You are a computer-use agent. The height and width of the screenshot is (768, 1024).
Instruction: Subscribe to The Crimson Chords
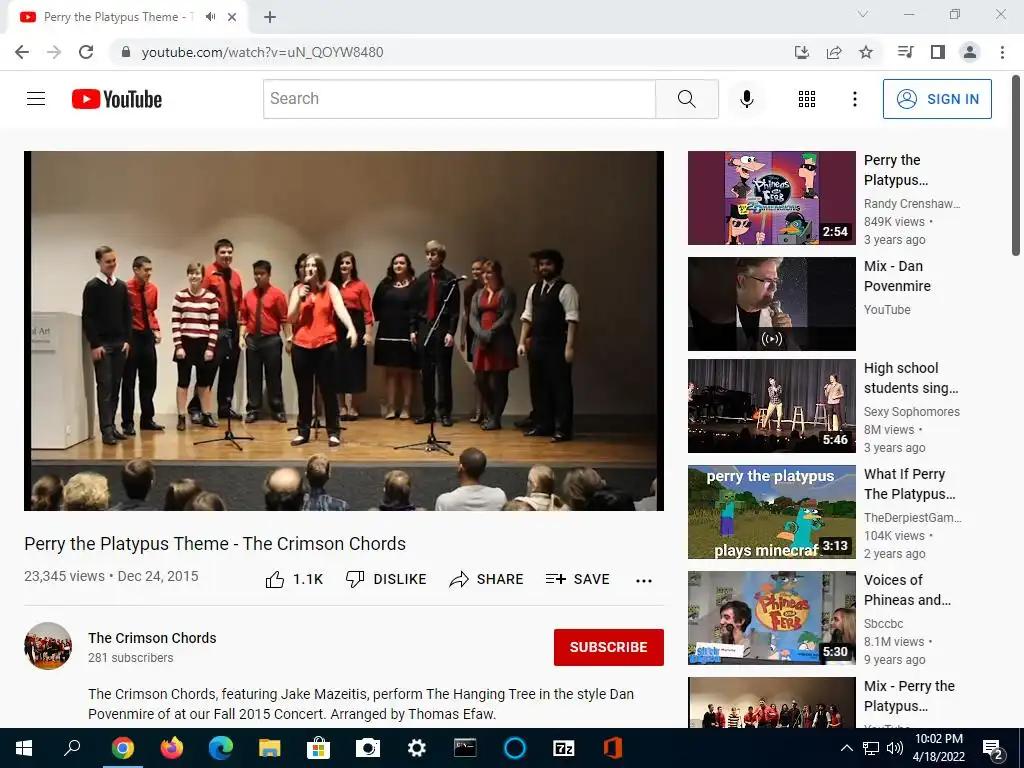[x=609, y=647]
